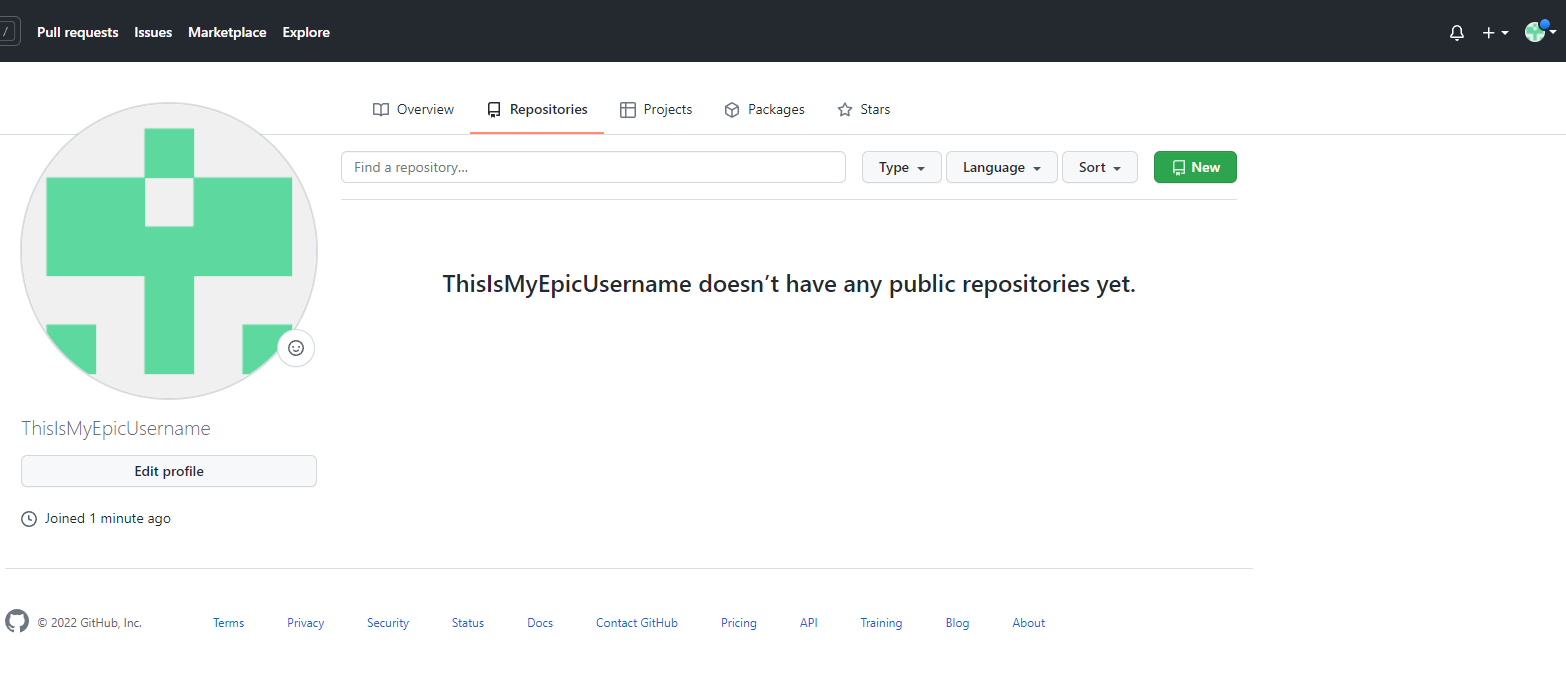Click the Packages box icon

pos(731,109)
